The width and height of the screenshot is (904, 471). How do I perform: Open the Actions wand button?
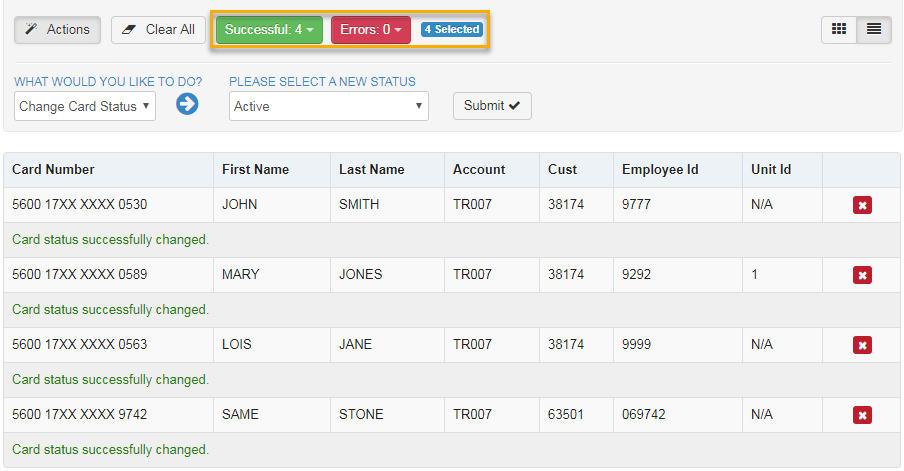pyautogui.click(x=58, y=29)
